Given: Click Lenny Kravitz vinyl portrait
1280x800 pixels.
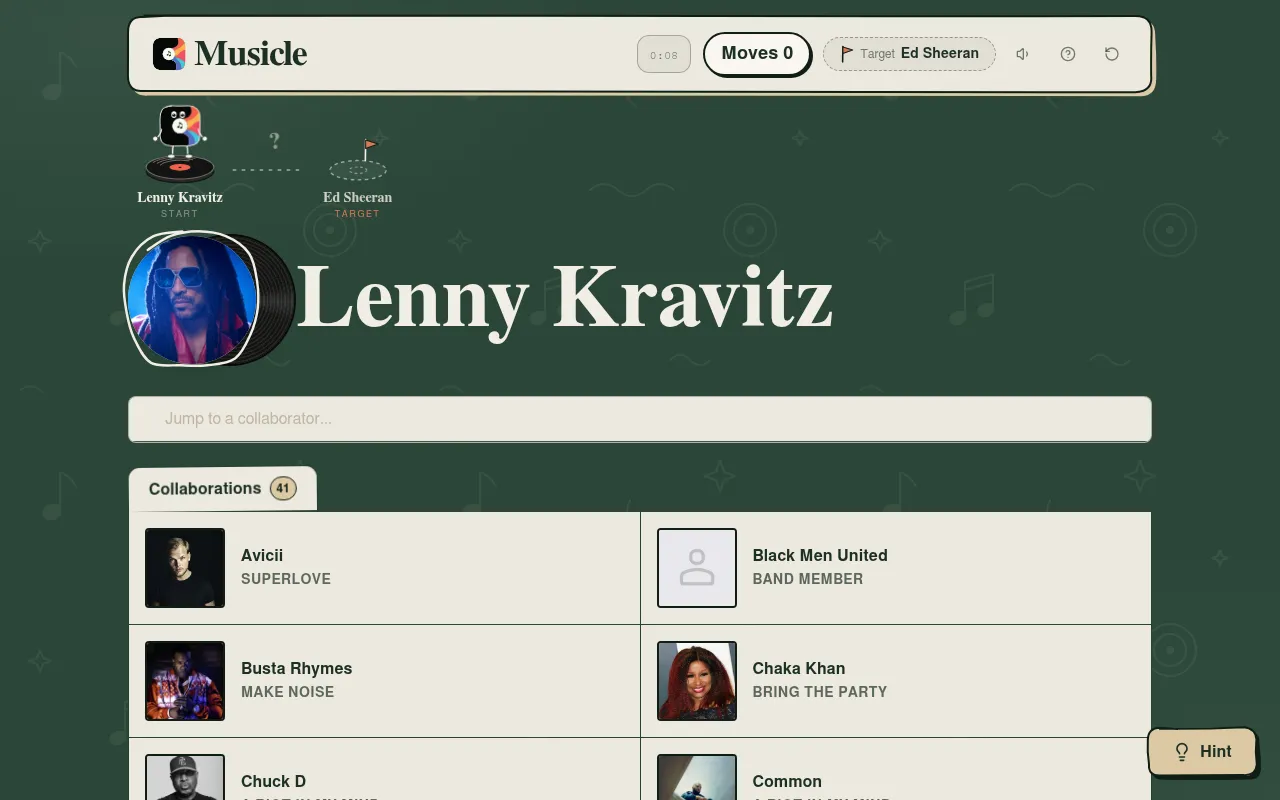Looking at the screenshot, I should (x=192, y=299).
